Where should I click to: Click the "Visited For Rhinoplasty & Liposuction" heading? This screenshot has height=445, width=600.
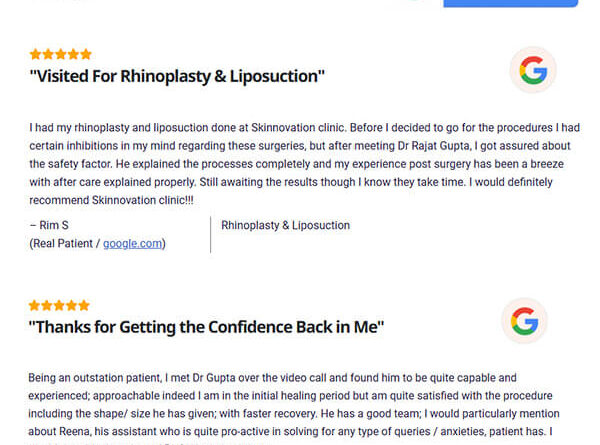[x=177, y=76]
